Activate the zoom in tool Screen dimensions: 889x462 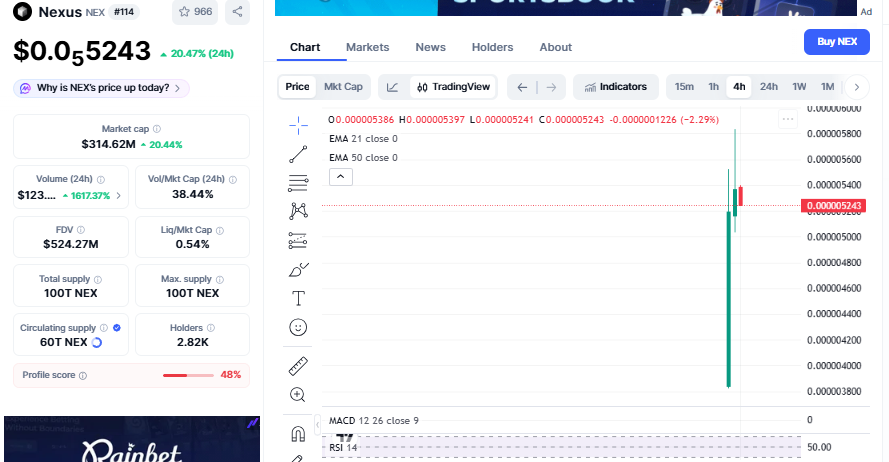pyautogui.click(x=298, y=395)
